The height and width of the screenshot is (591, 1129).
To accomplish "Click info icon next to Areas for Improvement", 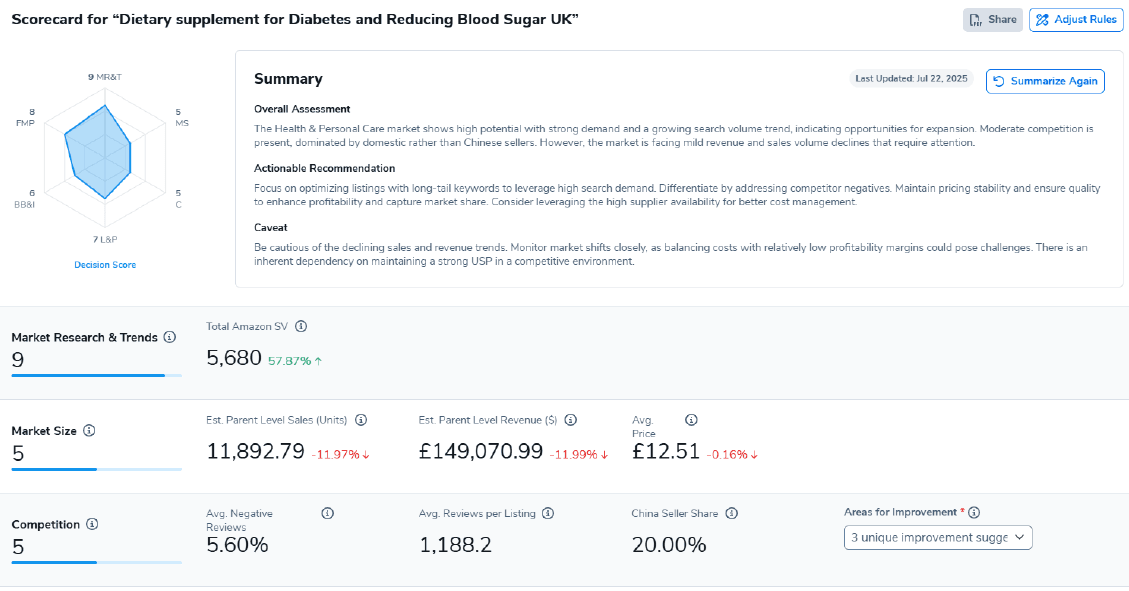I will [x=974, y=512].
